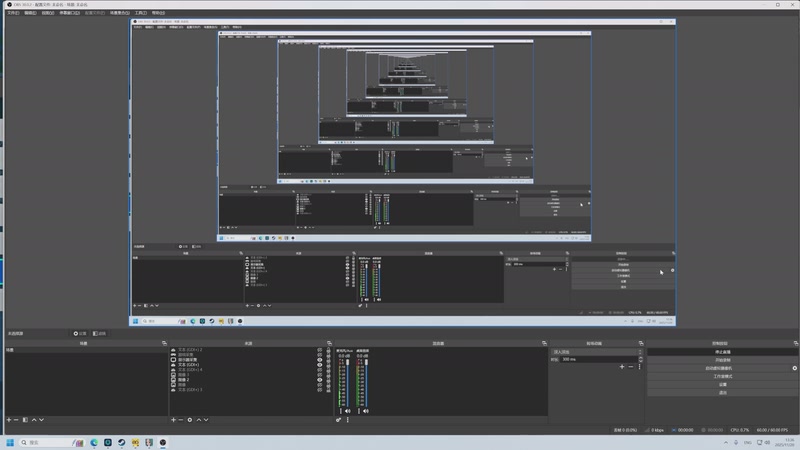800x450 pixels.
Task: Click the duration stepper arrows beside 300 ms
Action: pyautogui.click(x=641, y=359)
